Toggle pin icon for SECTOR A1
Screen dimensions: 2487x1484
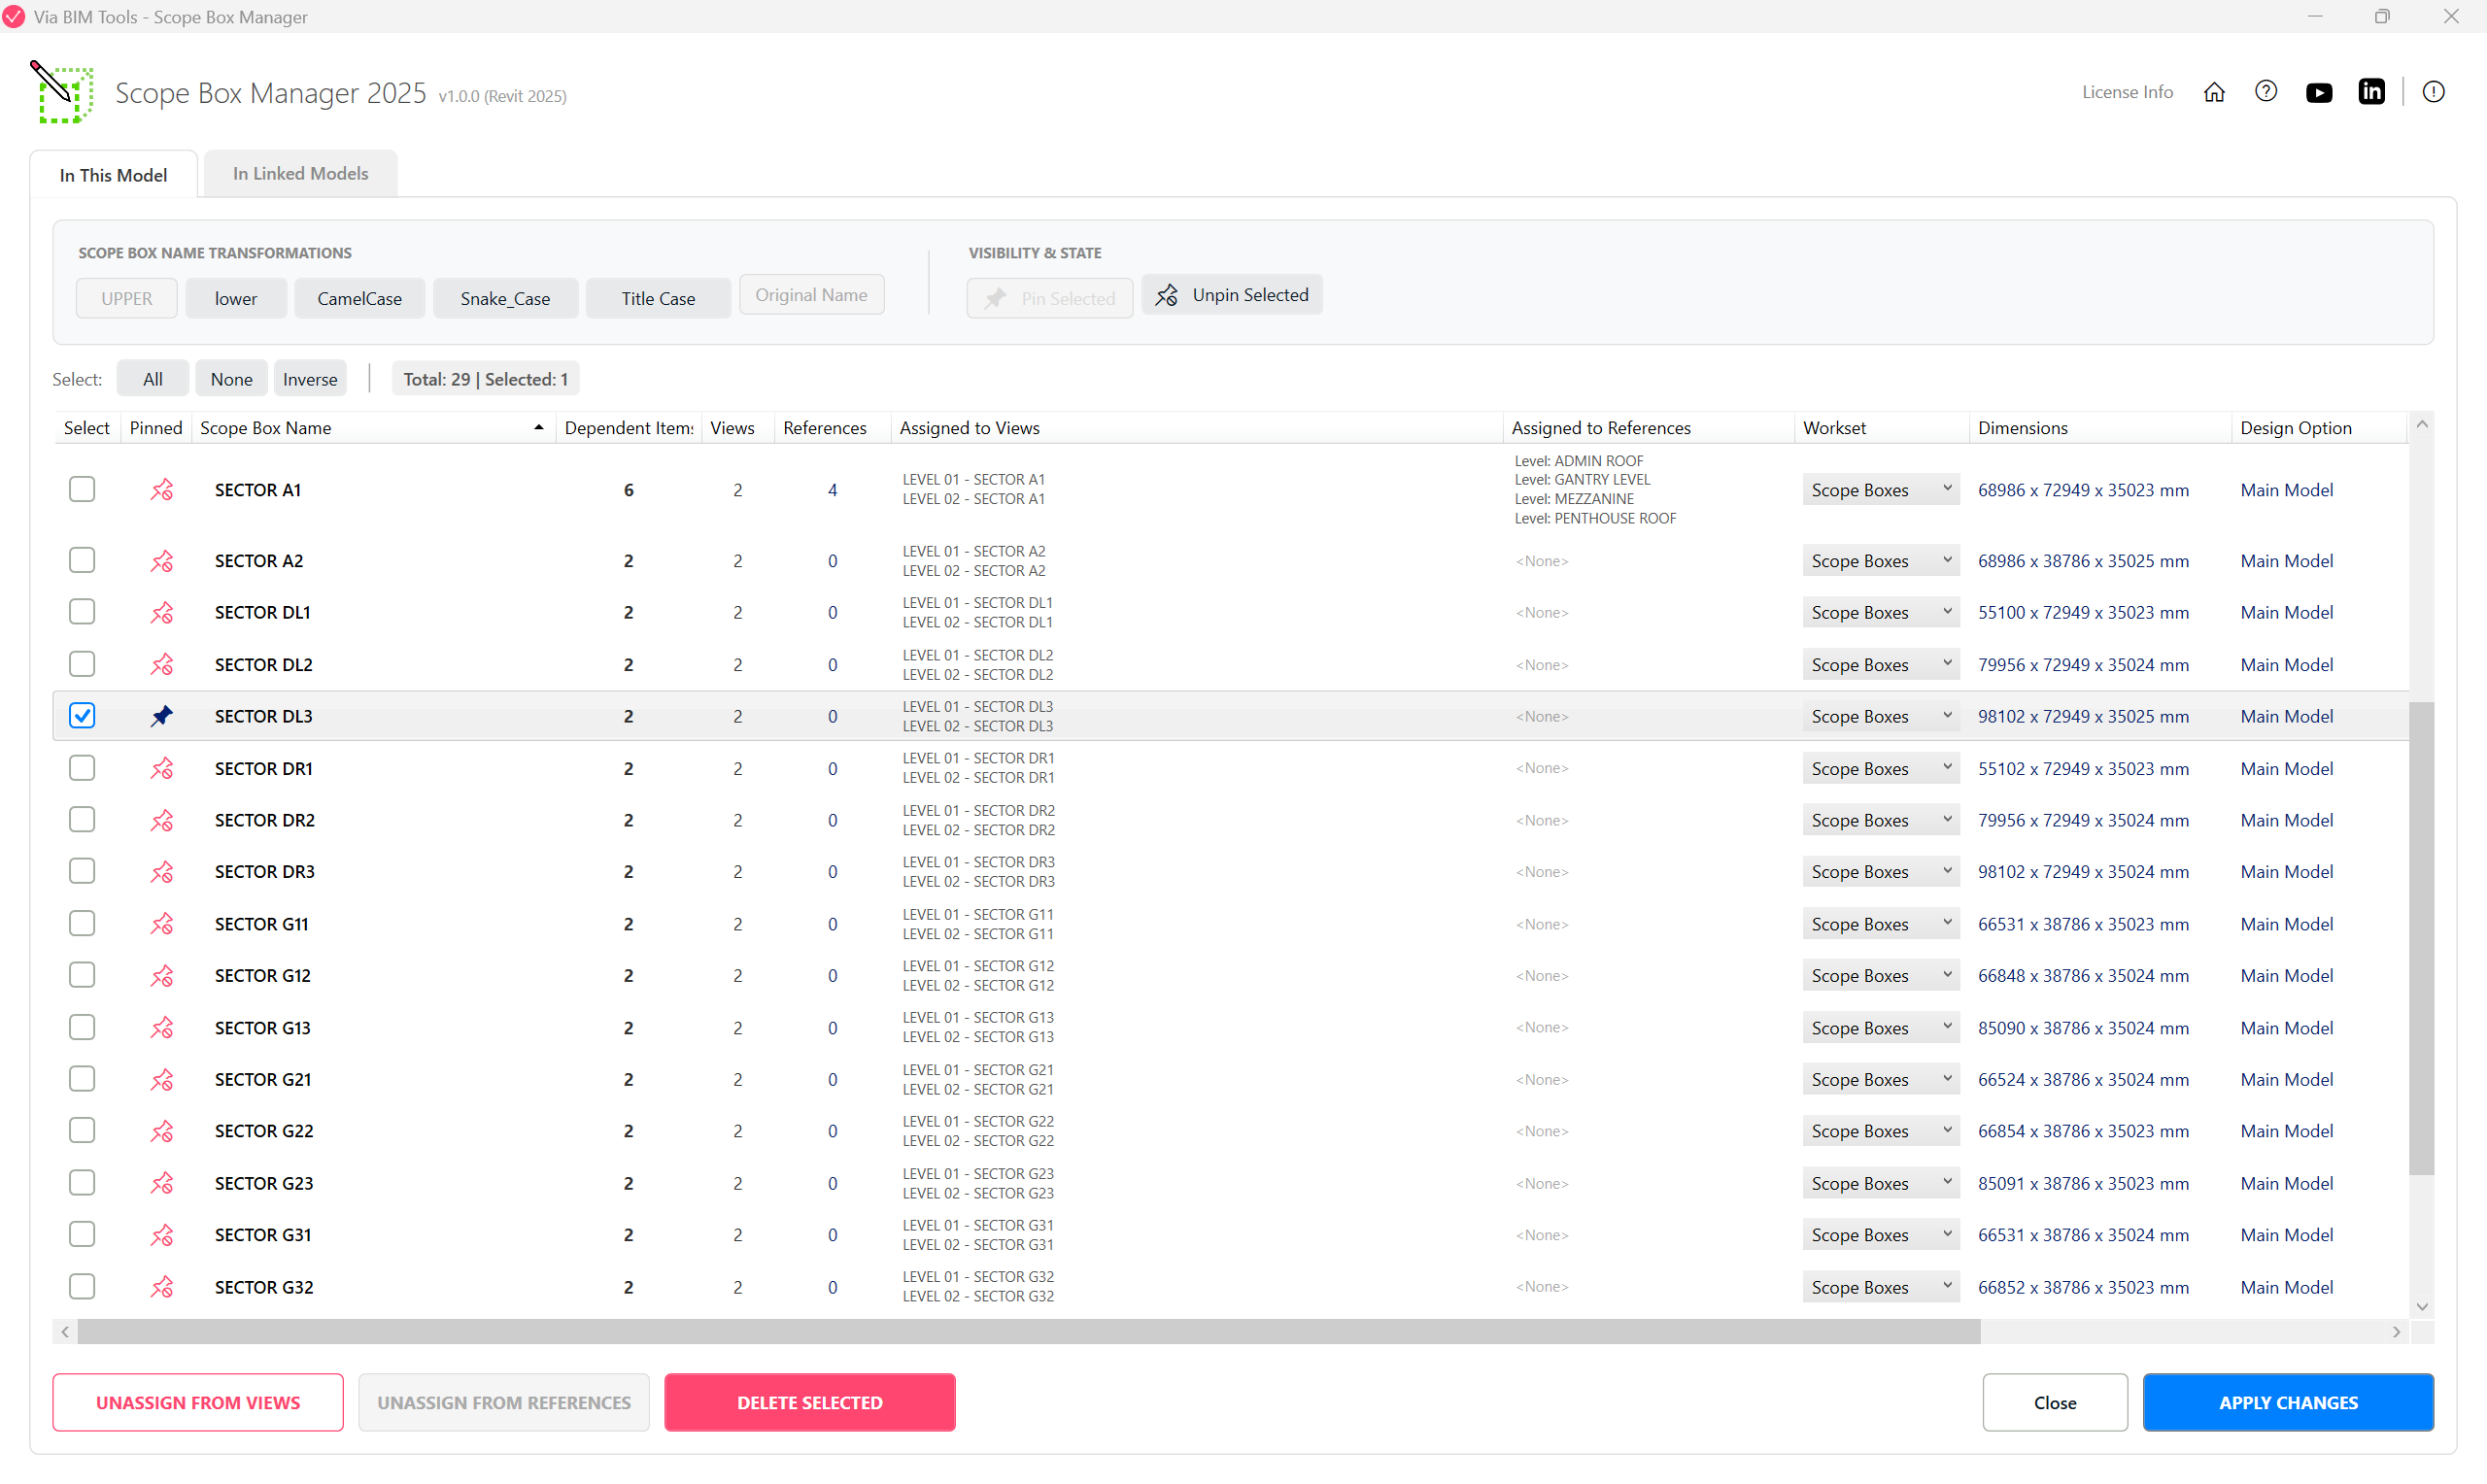[x=162, y=490]
